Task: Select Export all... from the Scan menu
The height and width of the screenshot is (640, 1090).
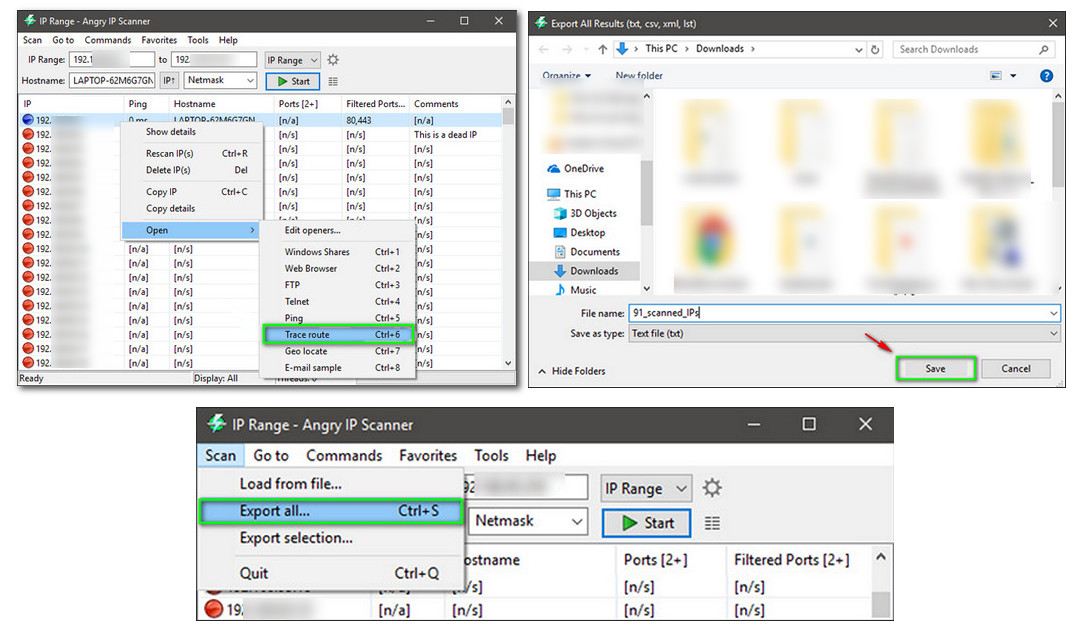Action: tap(275, 511)
